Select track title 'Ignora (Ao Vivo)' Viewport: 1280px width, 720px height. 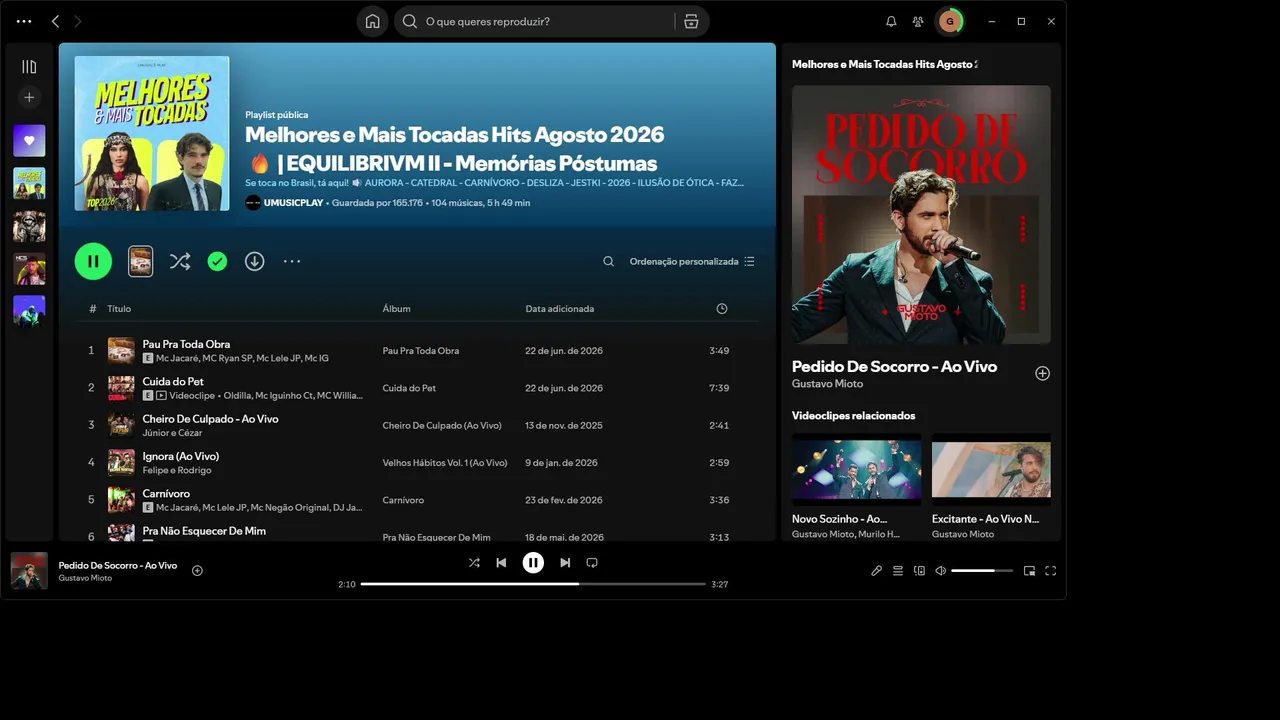tap(181, 456)
